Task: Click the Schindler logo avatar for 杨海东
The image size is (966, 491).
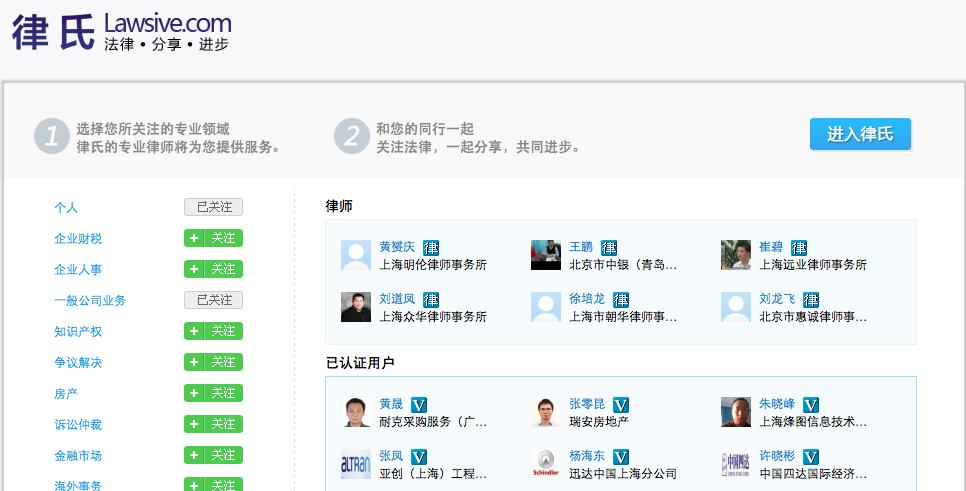Action: coord(546,465)
